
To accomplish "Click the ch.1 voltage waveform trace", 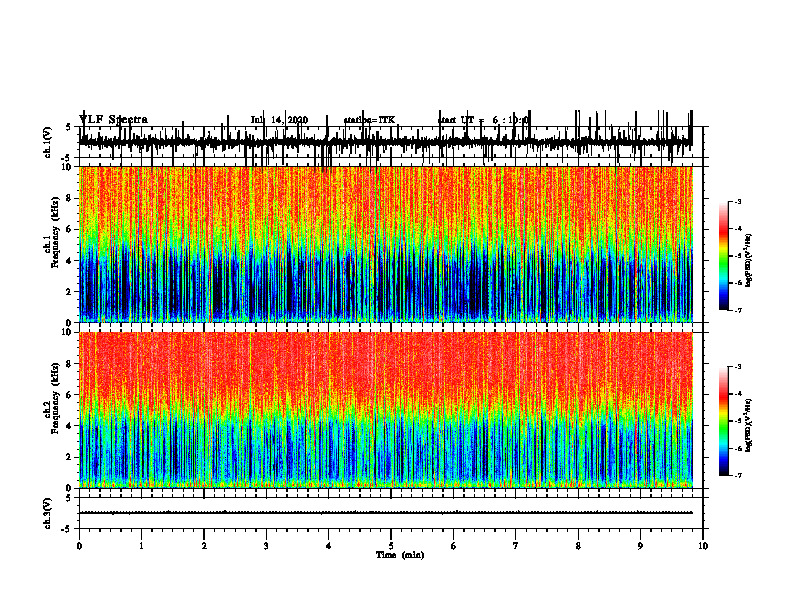I will click(x=386, y=141).
